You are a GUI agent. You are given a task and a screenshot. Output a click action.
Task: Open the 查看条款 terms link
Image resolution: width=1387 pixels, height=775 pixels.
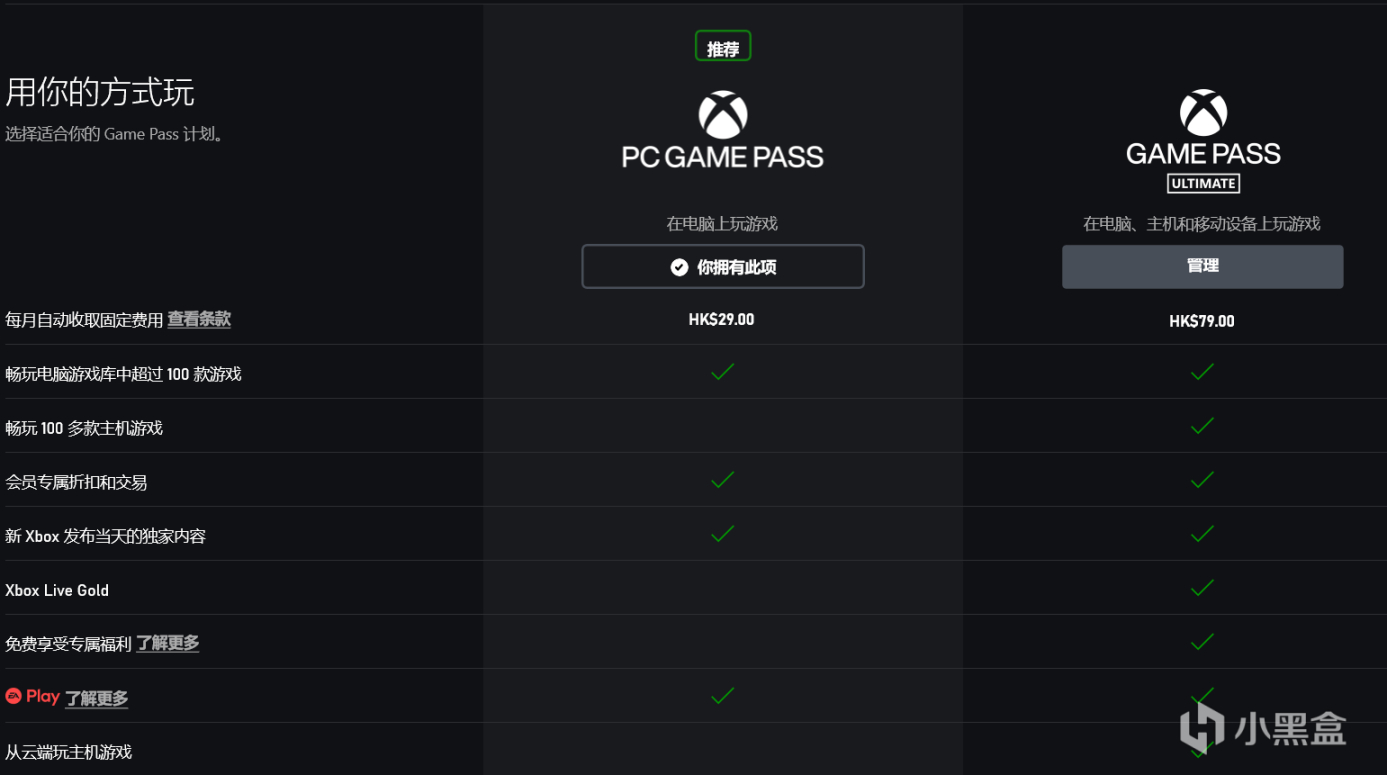199,319
